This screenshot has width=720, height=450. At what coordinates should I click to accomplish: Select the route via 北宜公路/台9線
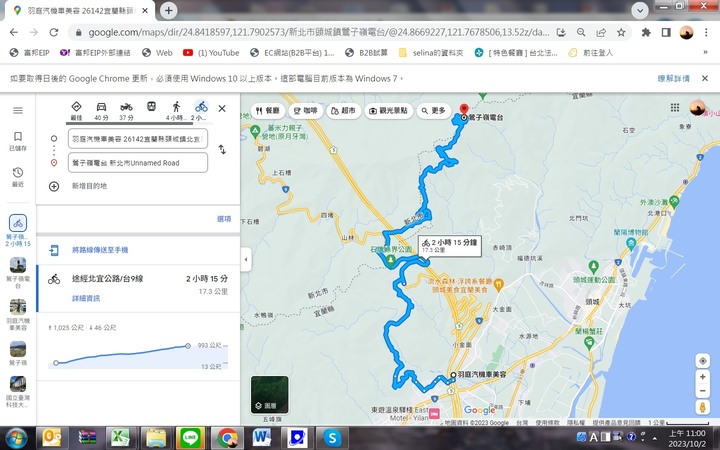pos(138,288)
